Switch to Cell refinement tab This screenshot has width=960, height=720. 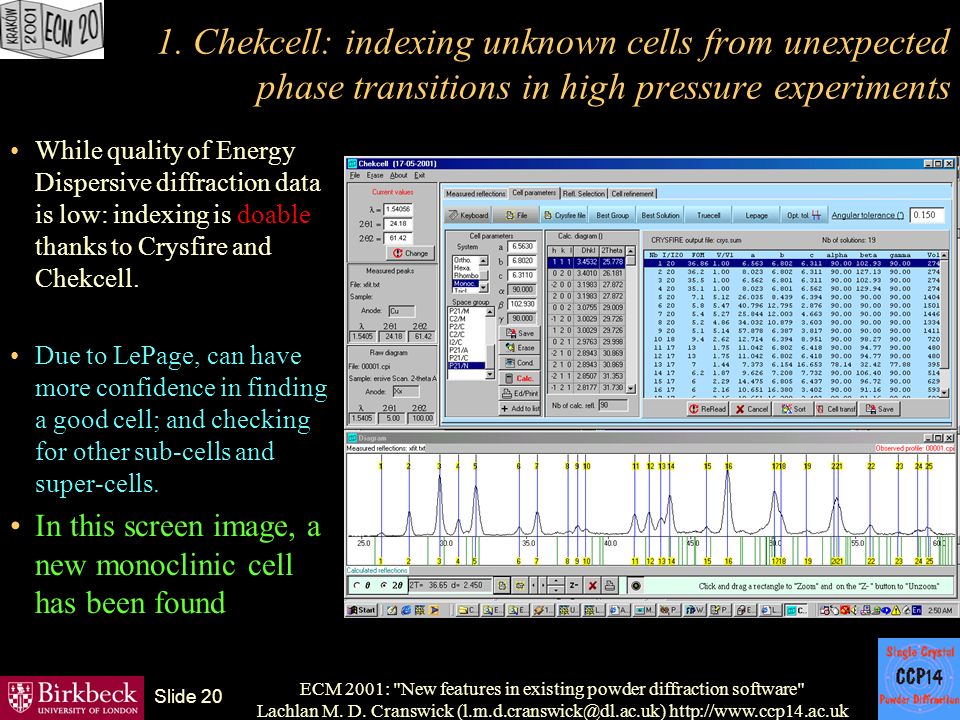coord(632,193)
